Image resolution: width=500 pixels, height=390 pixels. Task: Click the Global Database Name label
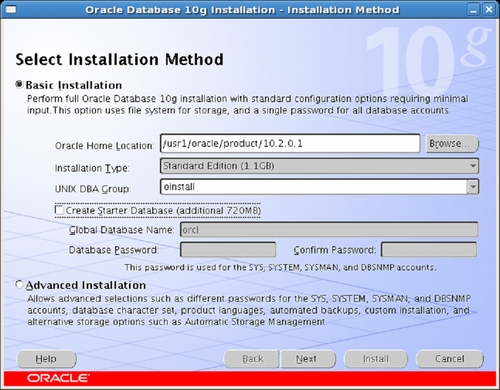121,230
